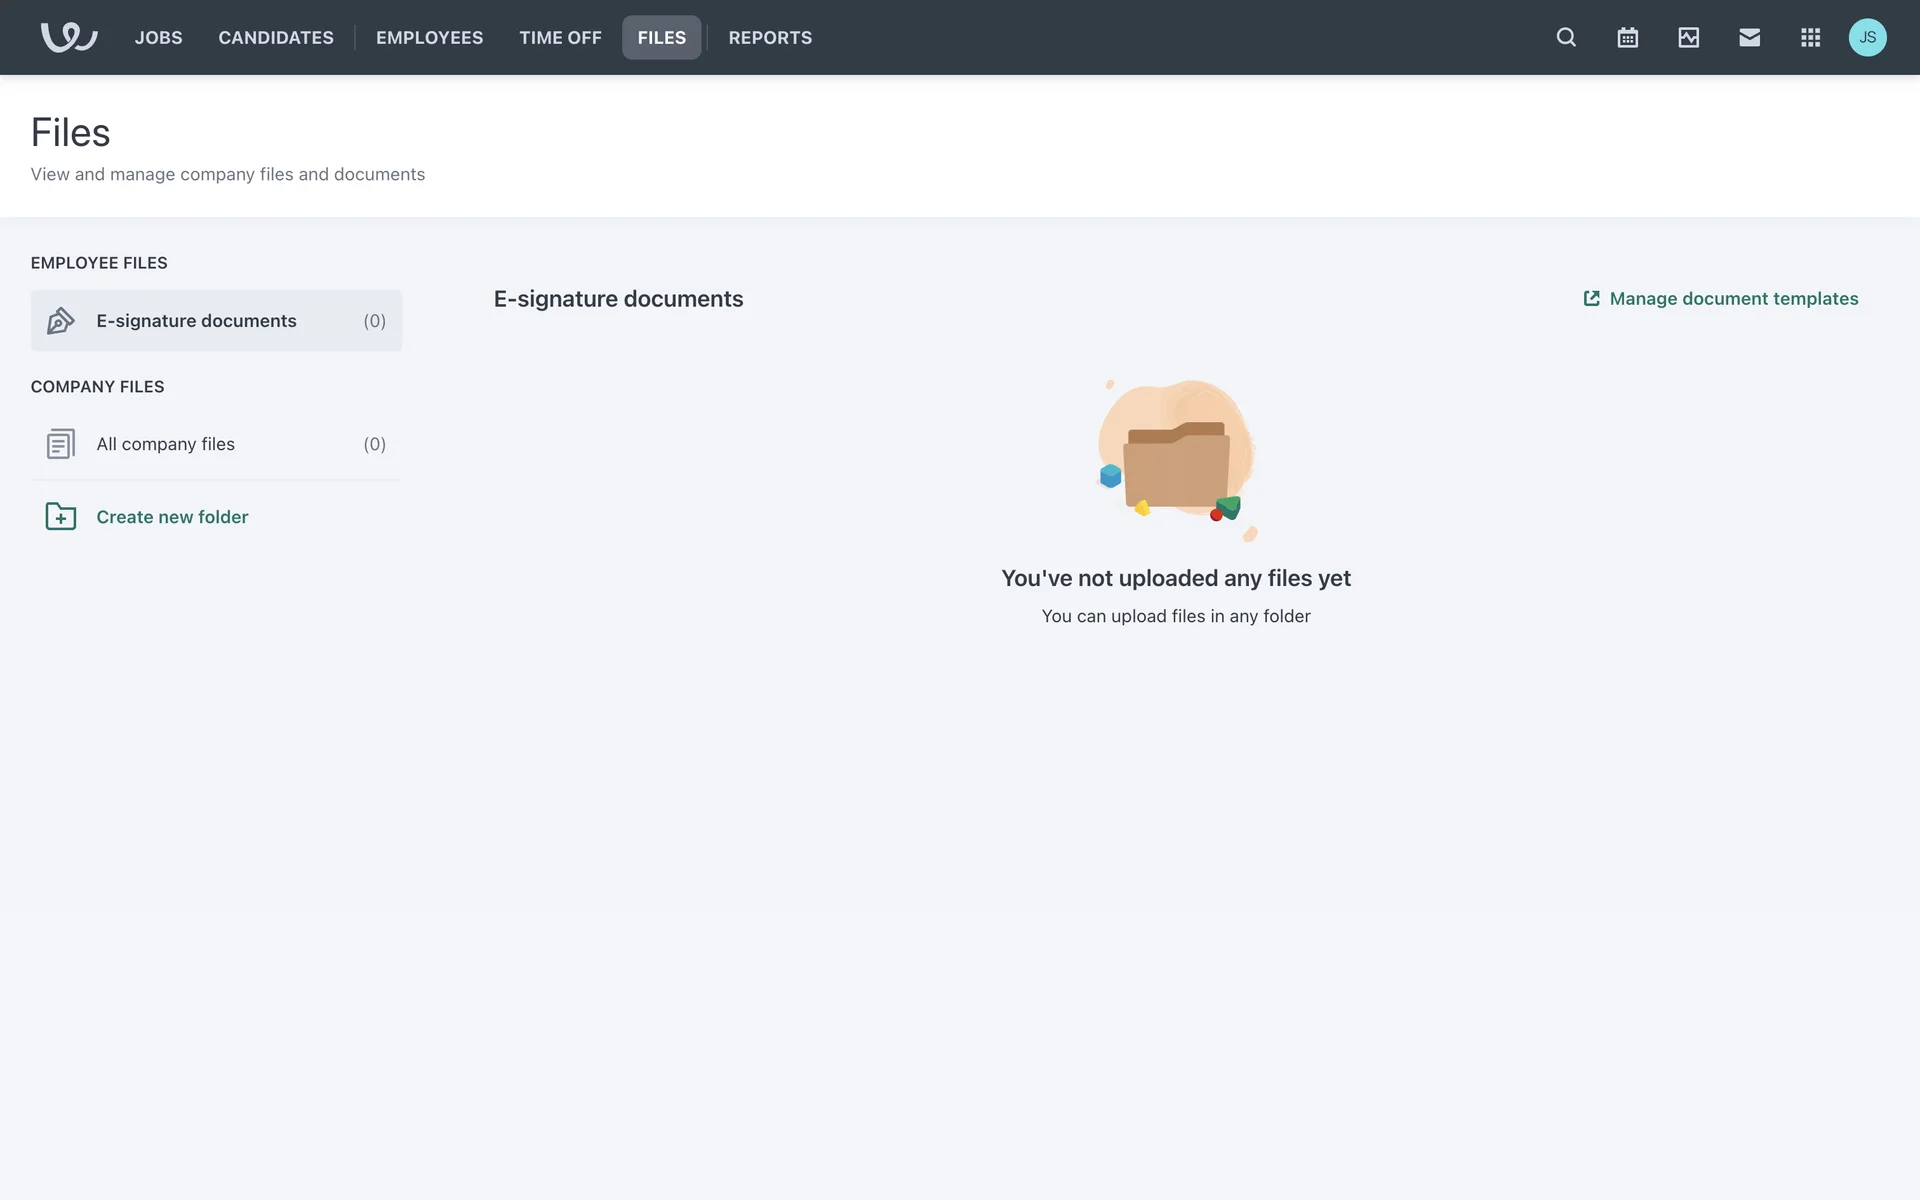Click Create new folder link
The image size is (1920, 1200).
point(172,517)
